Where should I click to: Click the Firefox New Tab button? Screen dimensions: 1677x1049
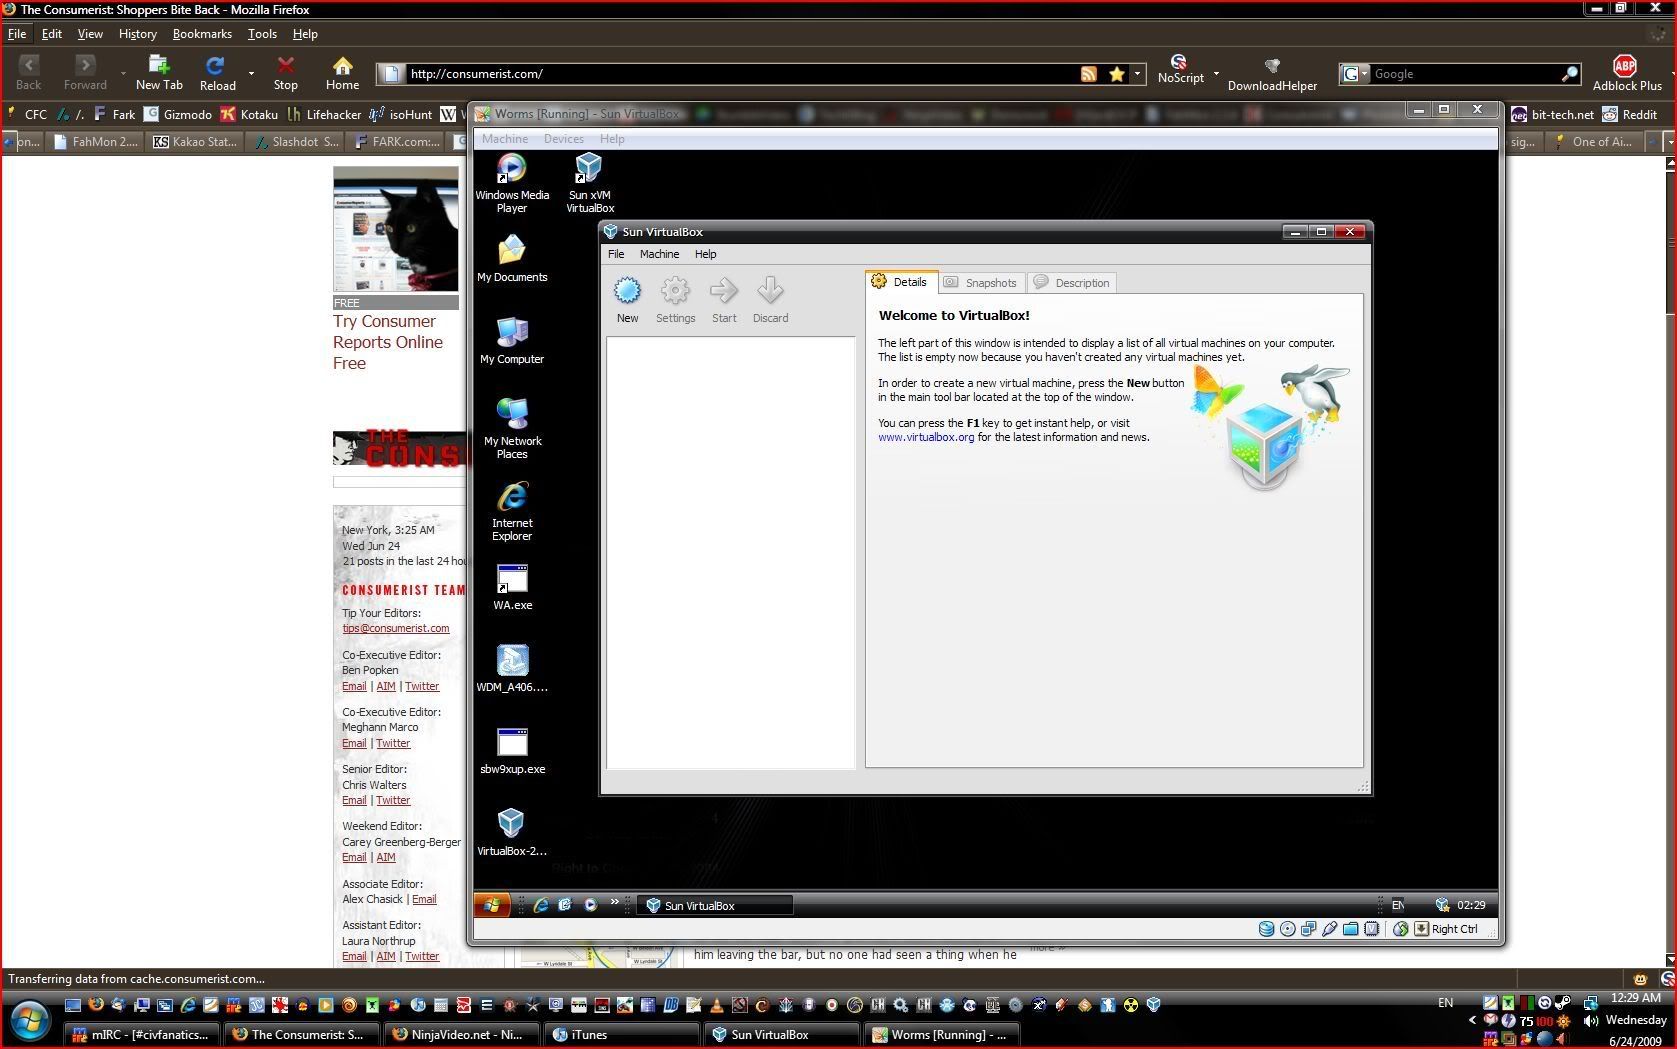tap(159, 73)
